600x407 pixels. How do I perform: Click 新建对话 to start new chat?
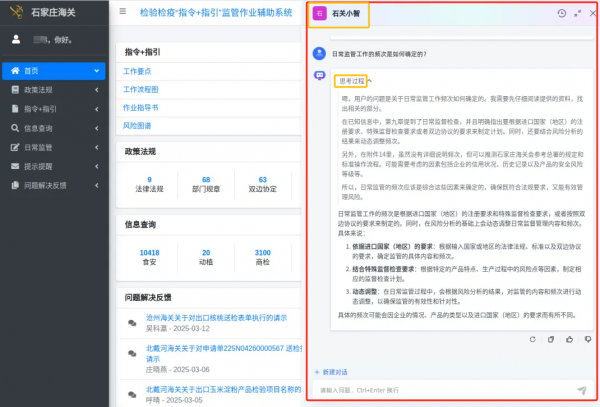tap(335, 371)
